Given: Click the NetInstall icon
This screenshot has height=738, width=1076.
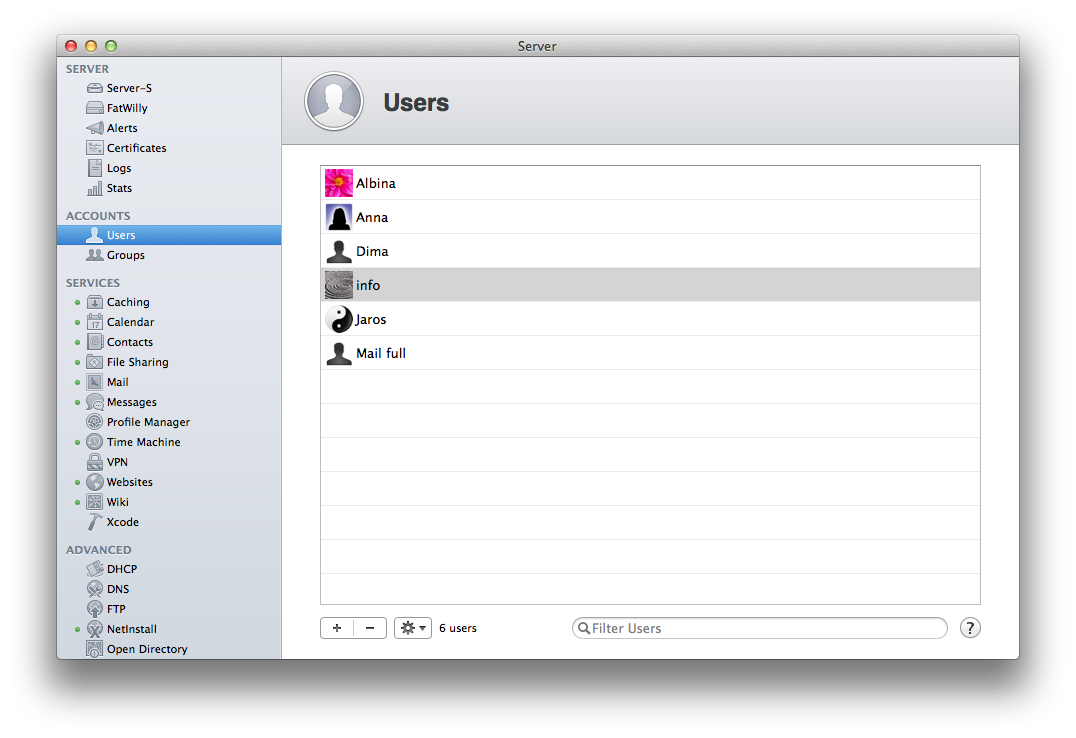Looking at the screenshot, I should pos(95,629).
